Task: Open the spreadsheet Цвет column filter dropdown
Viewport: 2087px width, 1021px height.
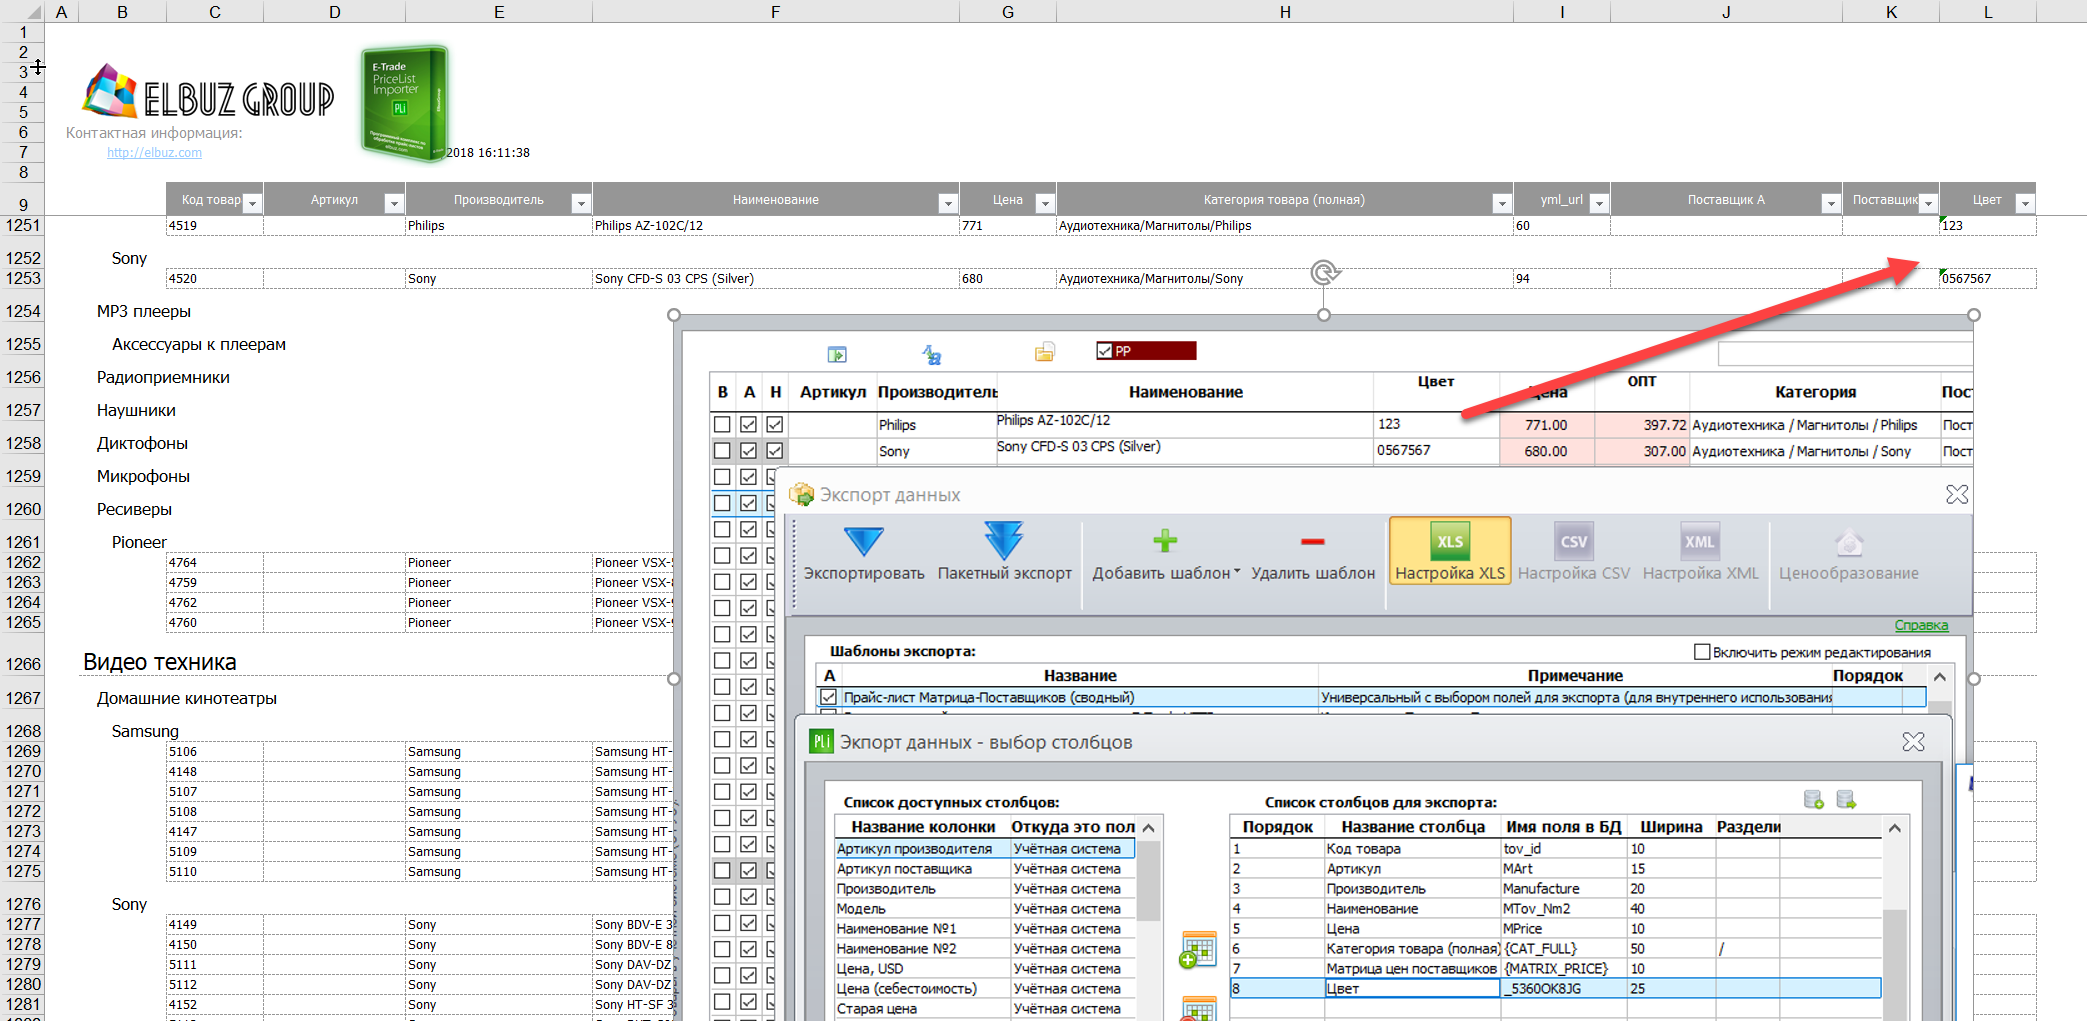Action: point(2025,203)
